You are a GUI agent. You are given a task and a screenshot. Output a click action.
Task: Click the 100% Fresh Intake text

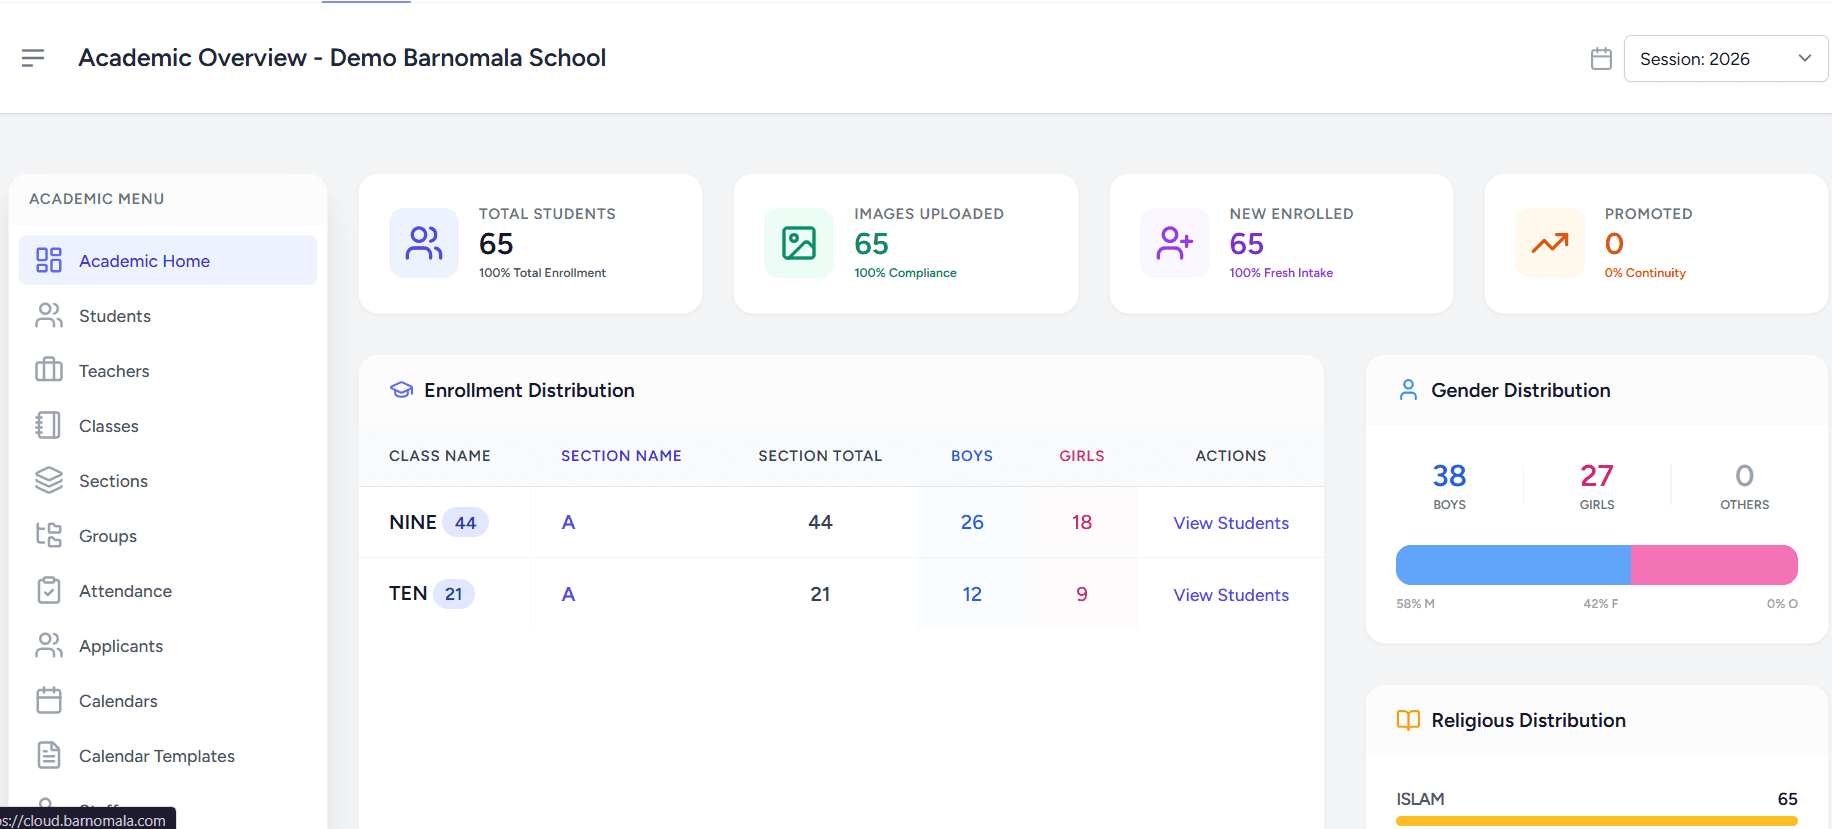(x=1281, y=273)
